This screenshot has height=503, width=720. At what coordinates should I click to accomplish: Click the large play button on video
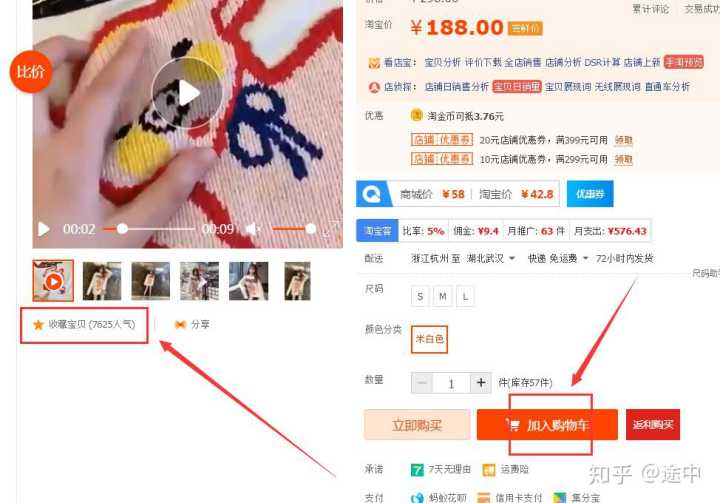coord(187,93)
